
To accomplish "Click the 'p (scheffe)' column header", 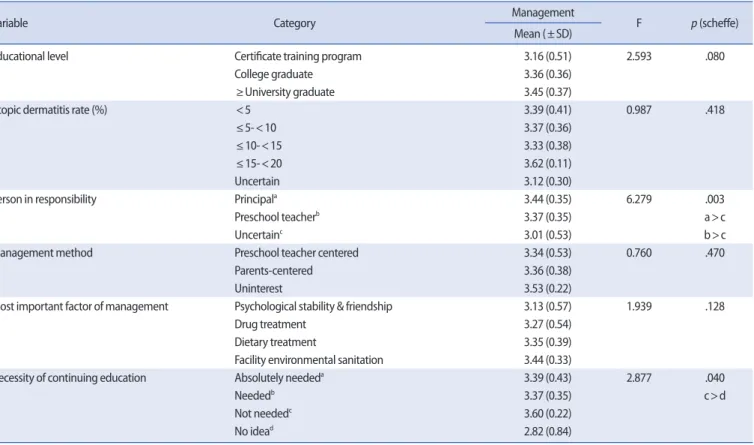I will tap(714, 23).
